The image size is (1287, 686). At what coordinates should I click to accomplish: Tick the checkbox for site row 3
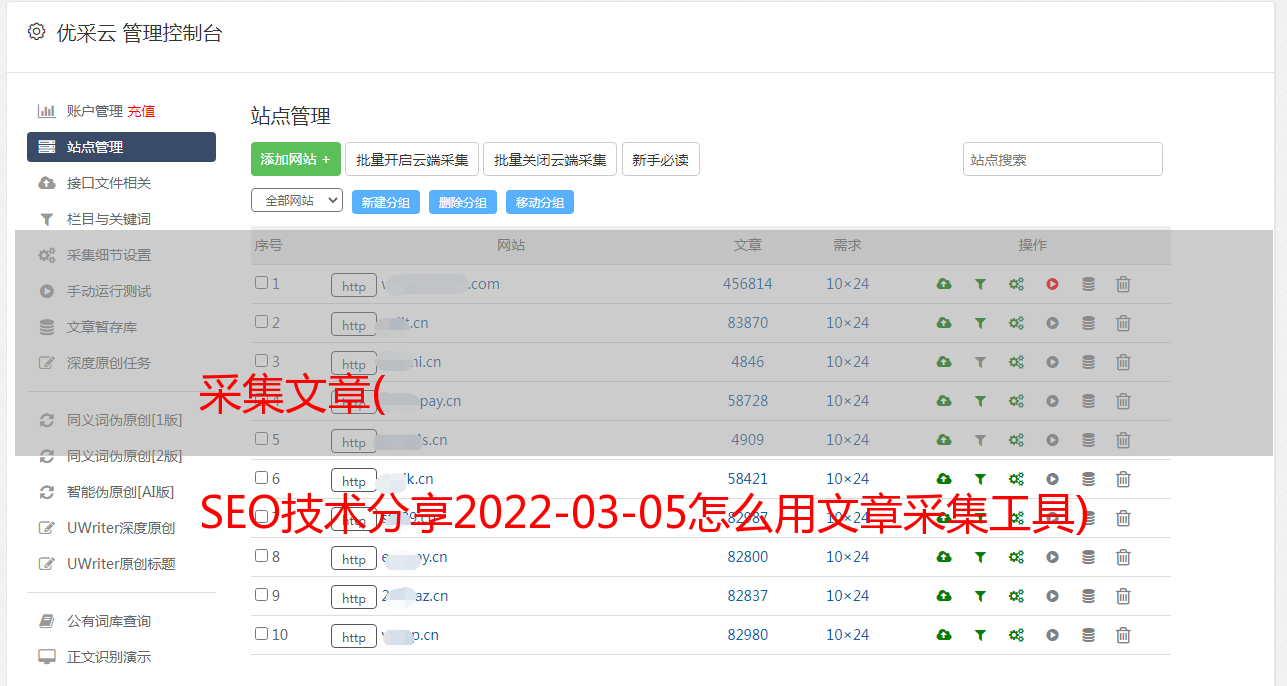[261, 361]
